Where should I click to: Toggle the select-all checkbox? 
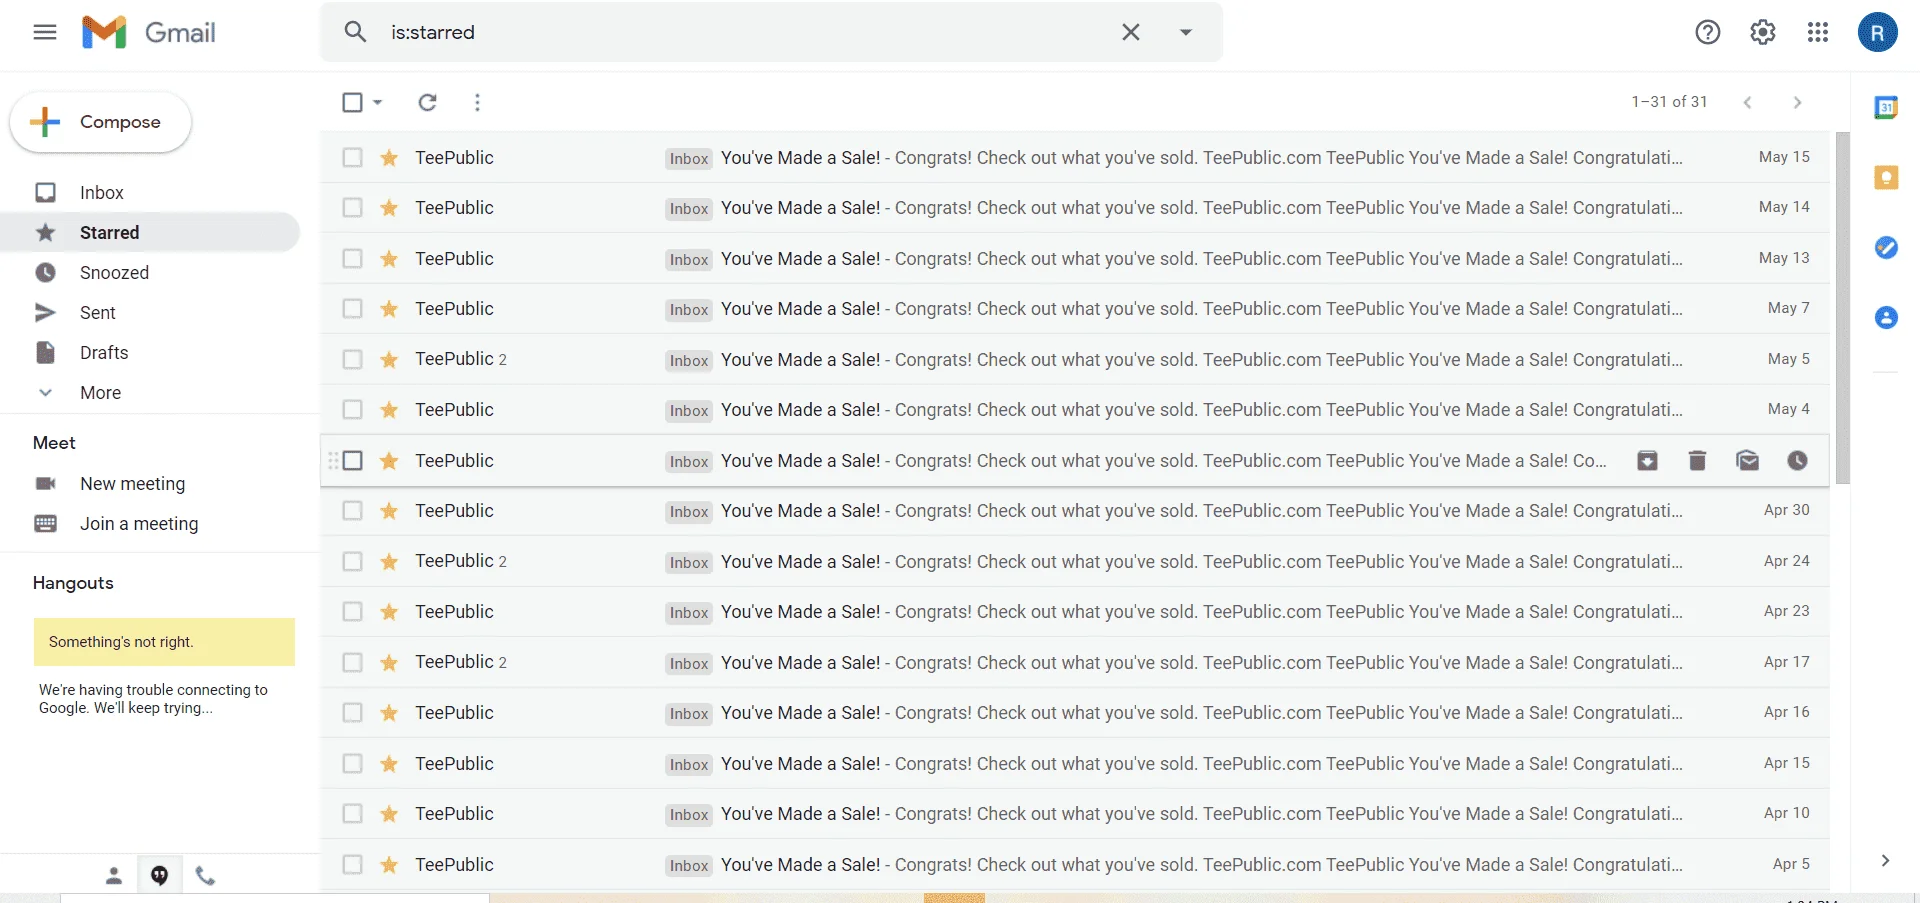pos(352,102)
